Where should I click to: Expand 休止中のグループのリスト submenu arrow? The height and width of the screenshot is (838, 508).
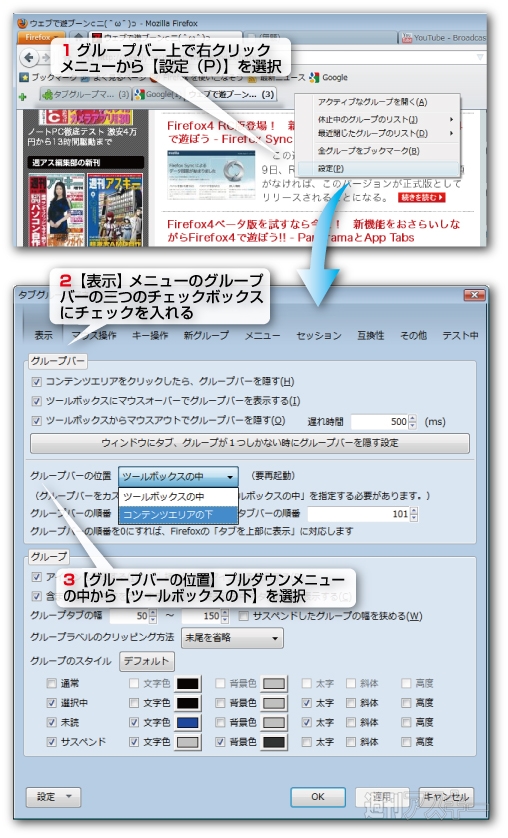pos(451,119)
